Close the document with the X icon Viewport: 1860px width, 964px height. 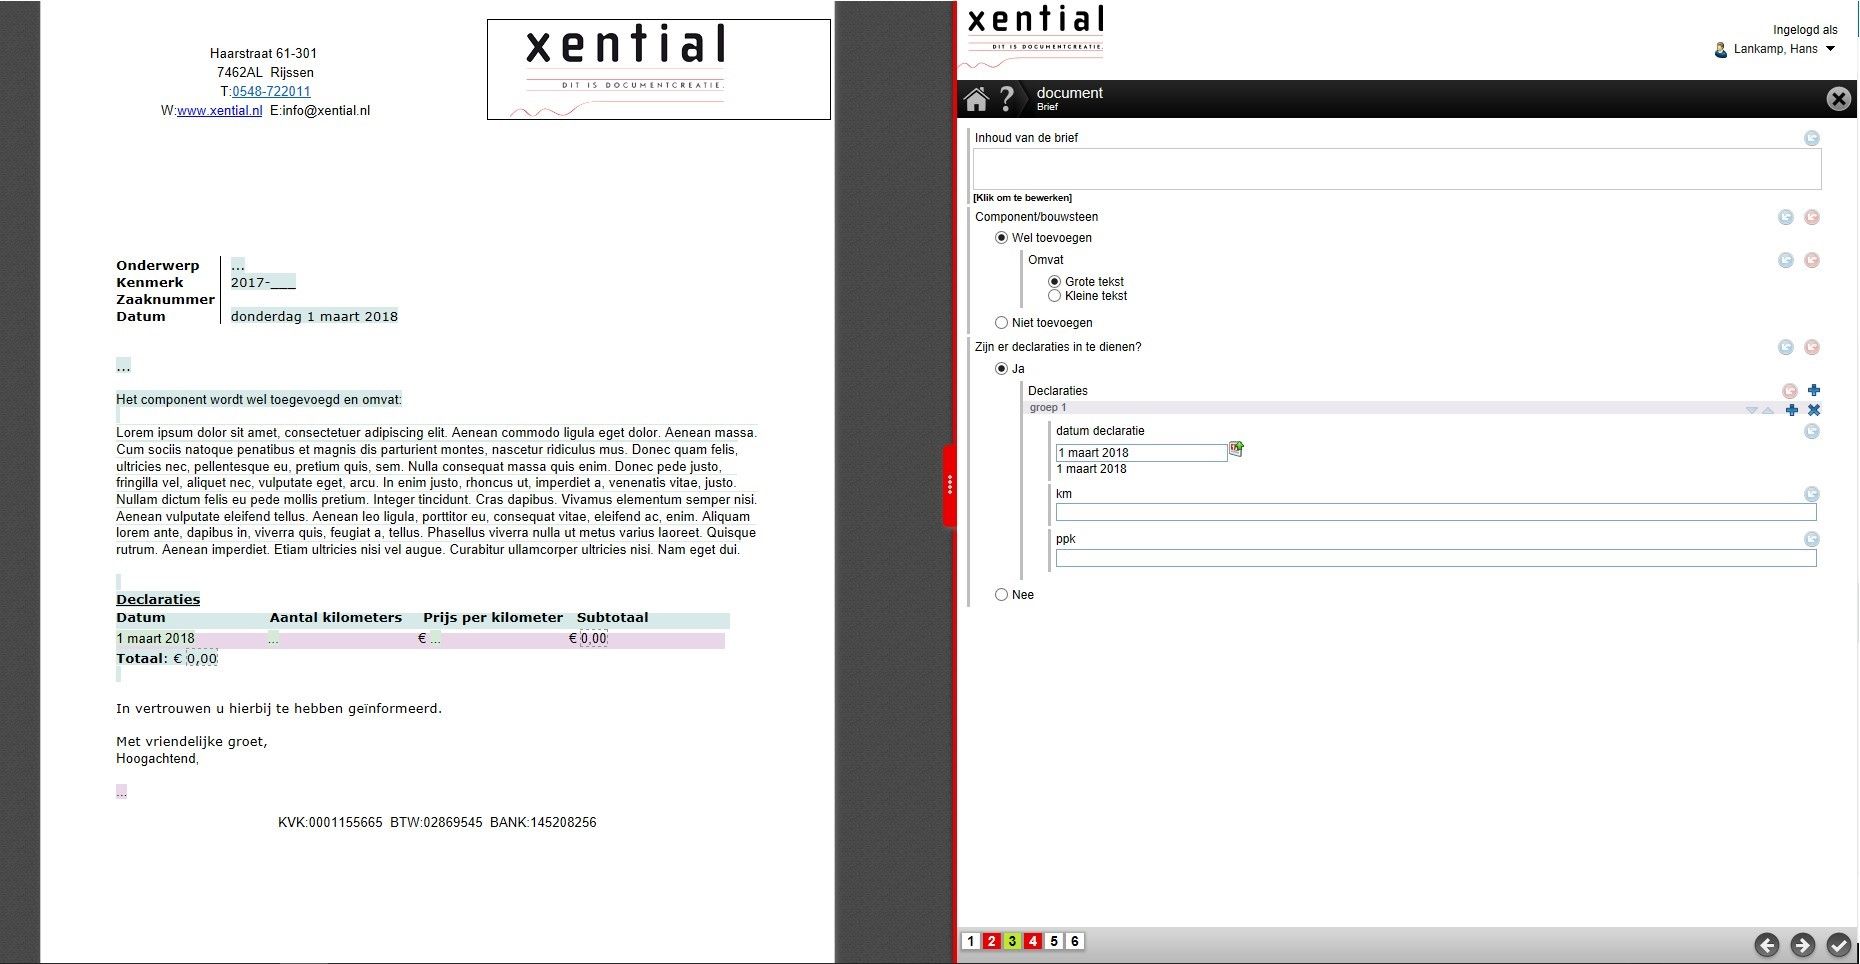[1838, 99]
